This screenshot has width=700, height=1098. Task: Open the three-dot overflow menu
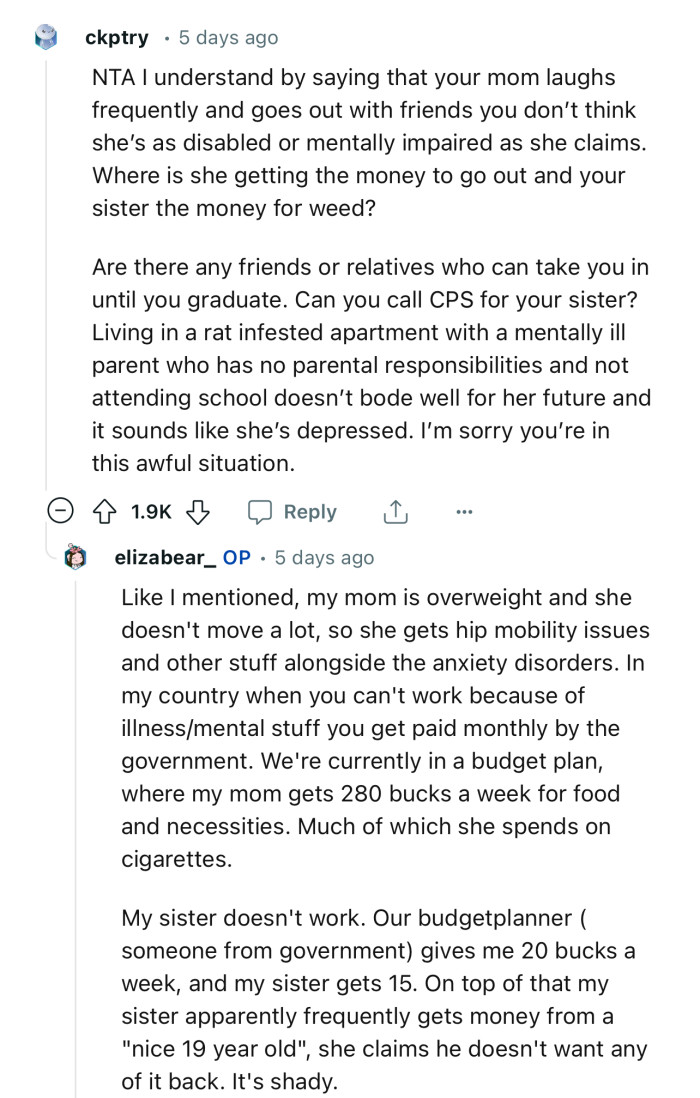tap(464, 511)
